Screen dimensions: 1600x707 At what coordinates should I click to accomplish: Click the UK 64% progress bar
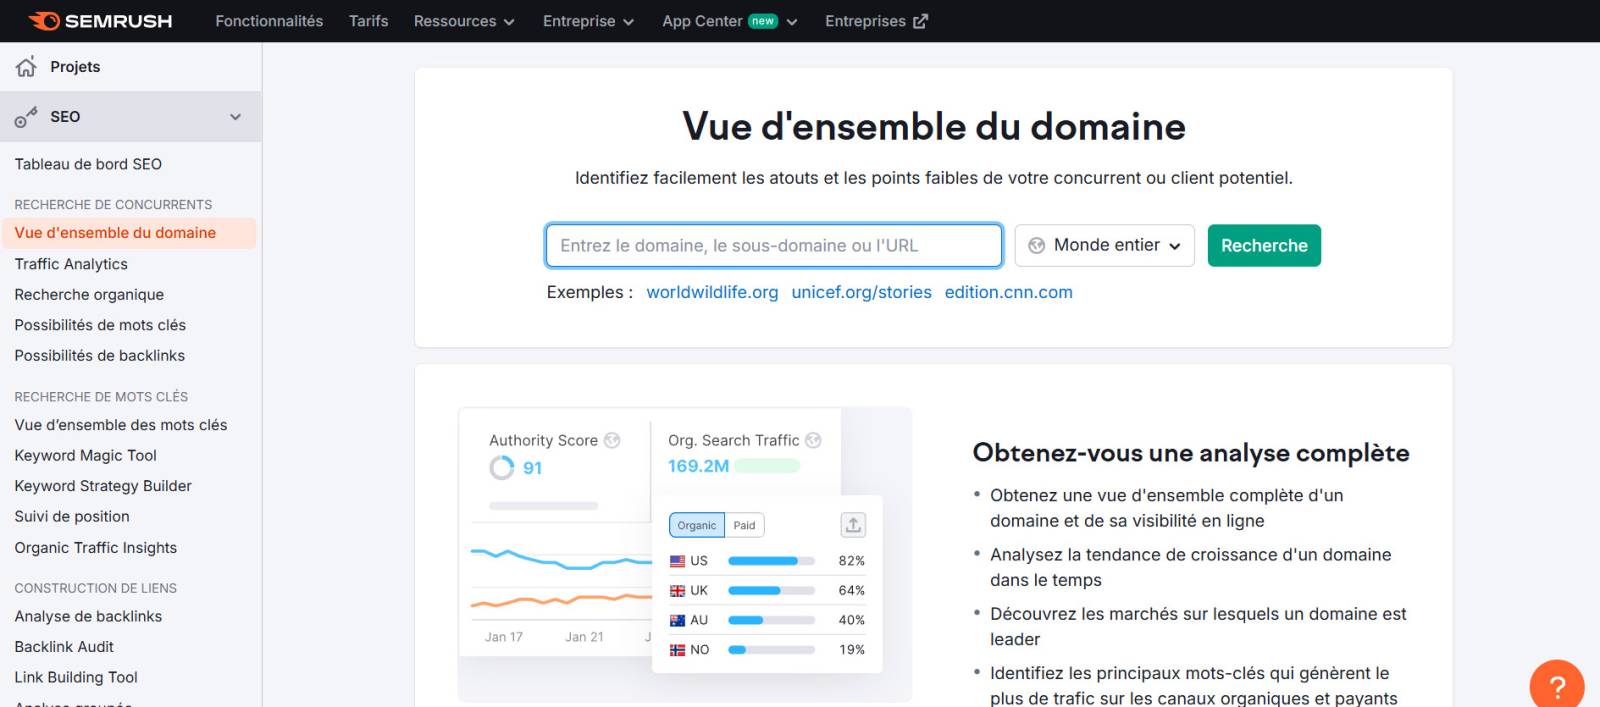tap(771, 591)
